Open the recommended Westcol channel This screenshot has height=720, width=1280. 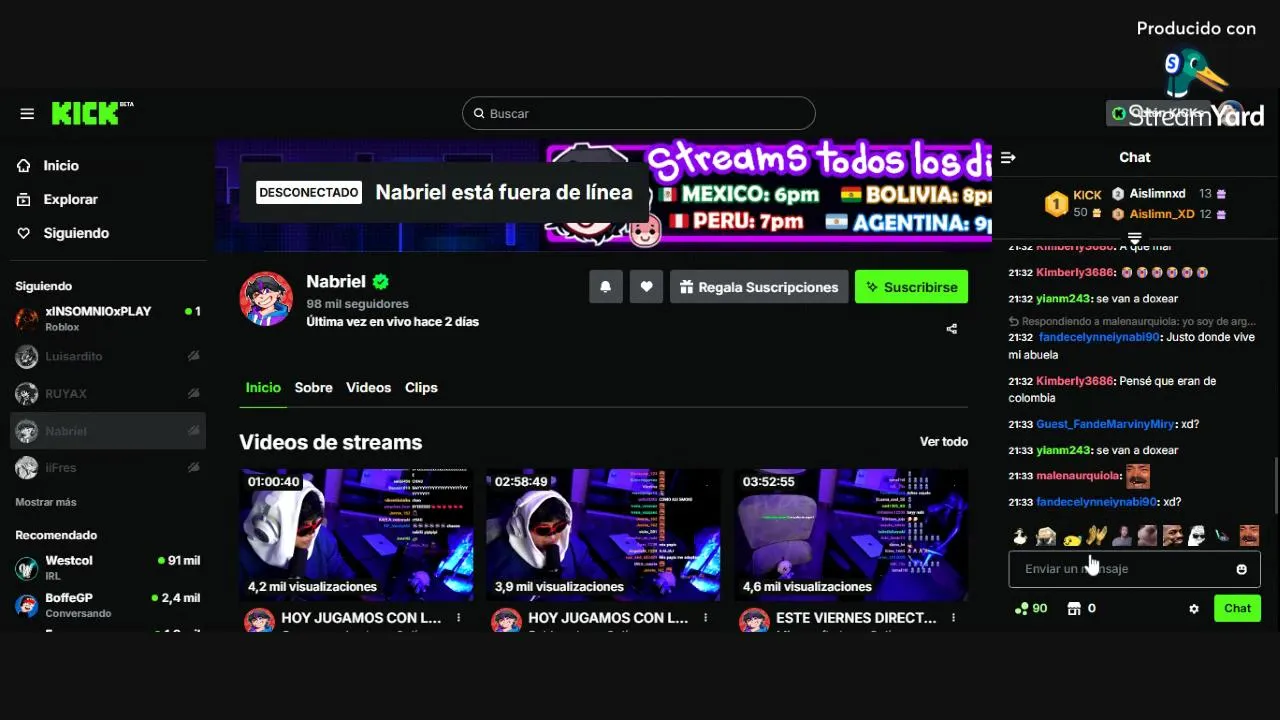108,567
